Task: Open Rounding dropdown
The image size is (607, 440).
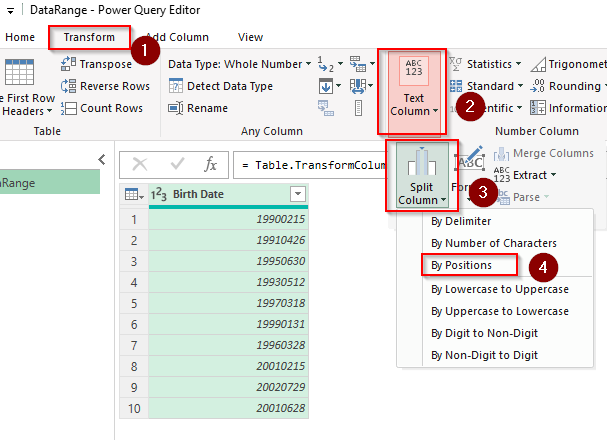Action: [x=568, y=86]
